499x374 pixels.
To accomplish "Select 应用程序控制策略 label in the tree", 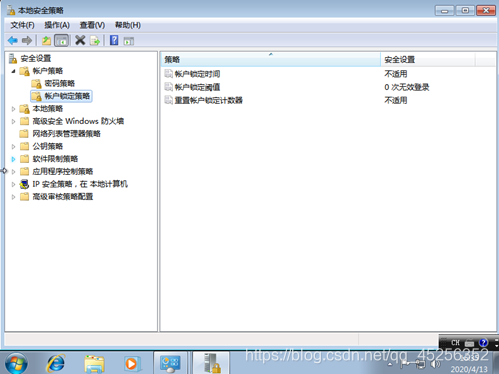I will coord(63,172).
